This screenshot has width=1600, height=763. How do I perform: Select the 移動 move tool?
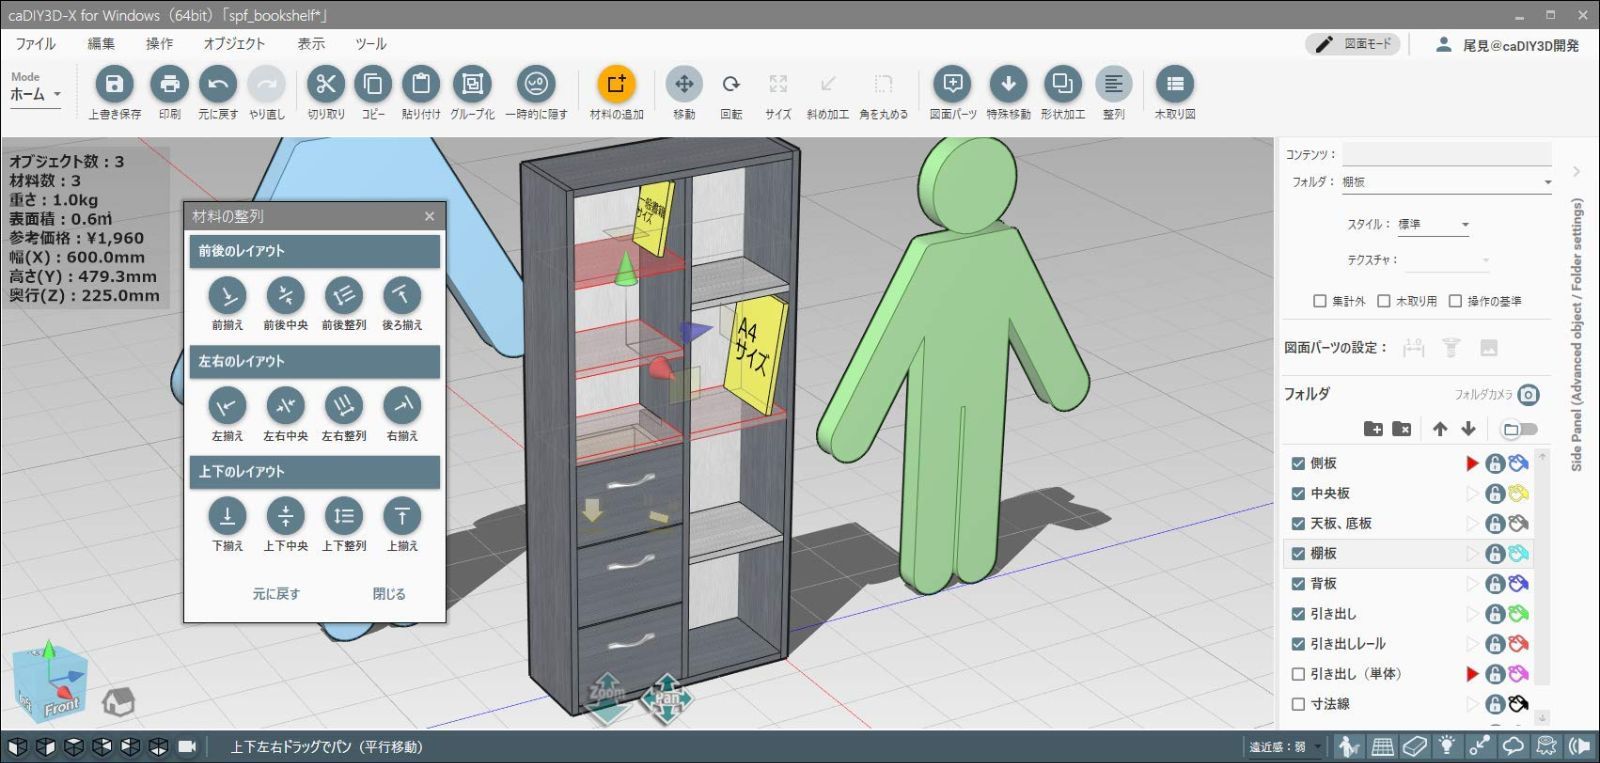tap(684, 84)
